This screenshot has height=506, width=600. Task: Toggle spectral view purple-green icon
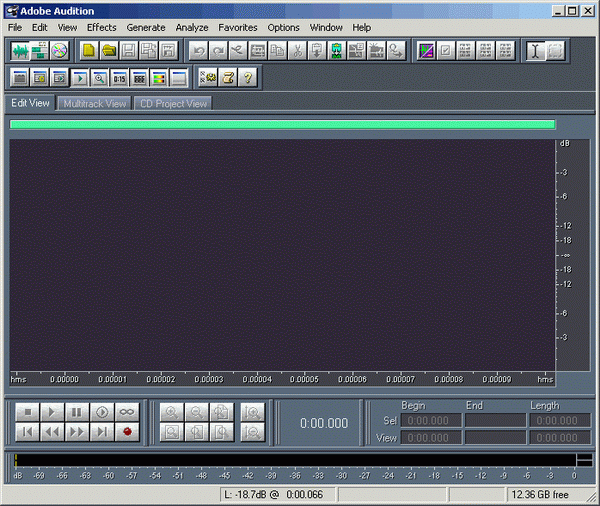point(426,51)
